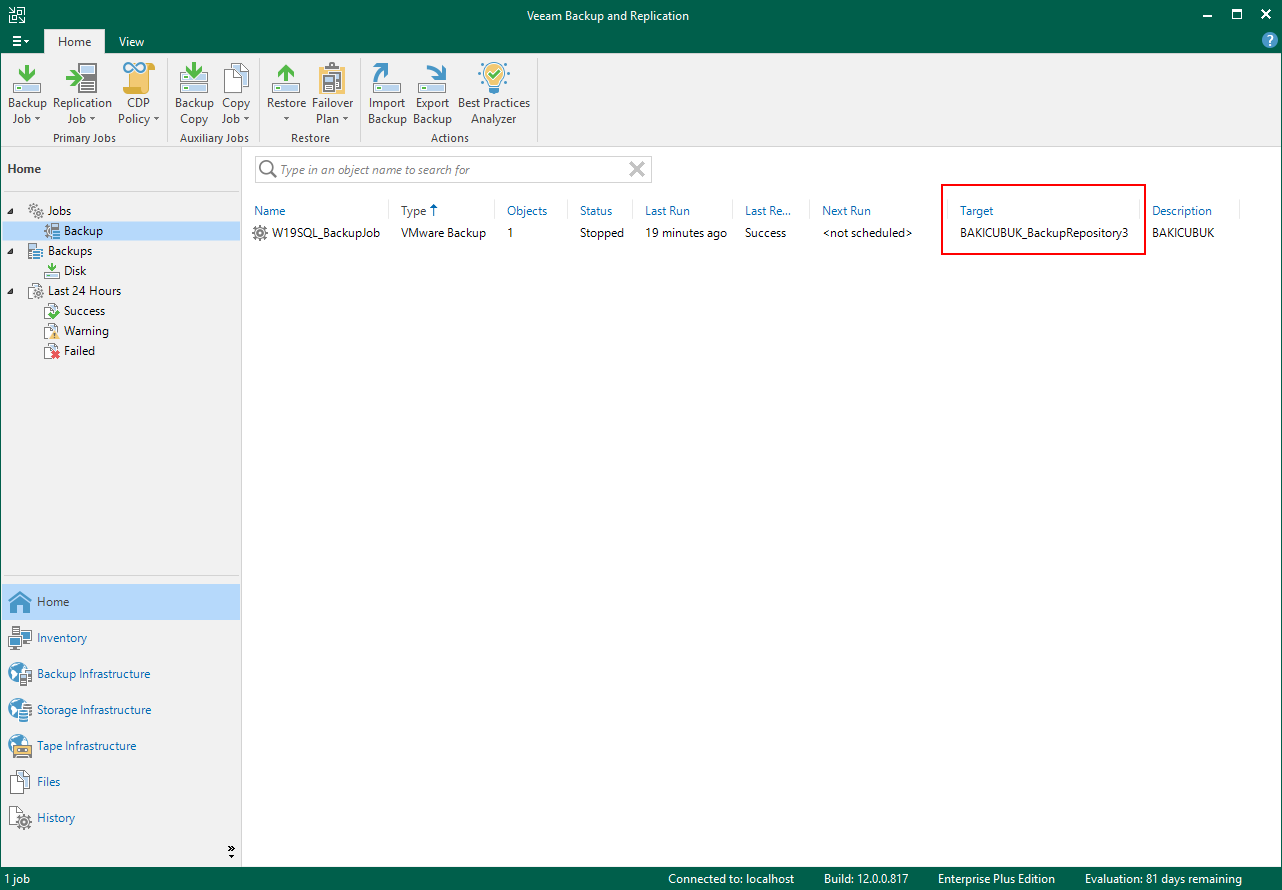Select the W19SQL_BackupJob row name
Viewport: 1282px width, 890px height.
click(x=326, y=233)
